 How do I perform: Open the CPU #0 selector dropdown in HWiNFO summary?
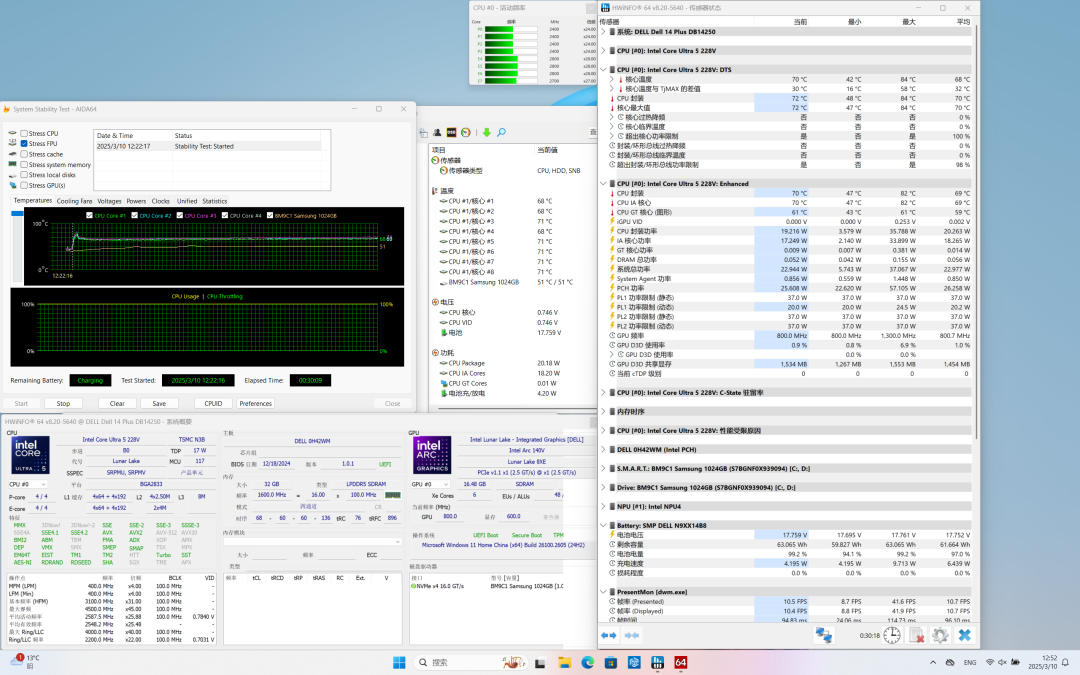(27, 484)
